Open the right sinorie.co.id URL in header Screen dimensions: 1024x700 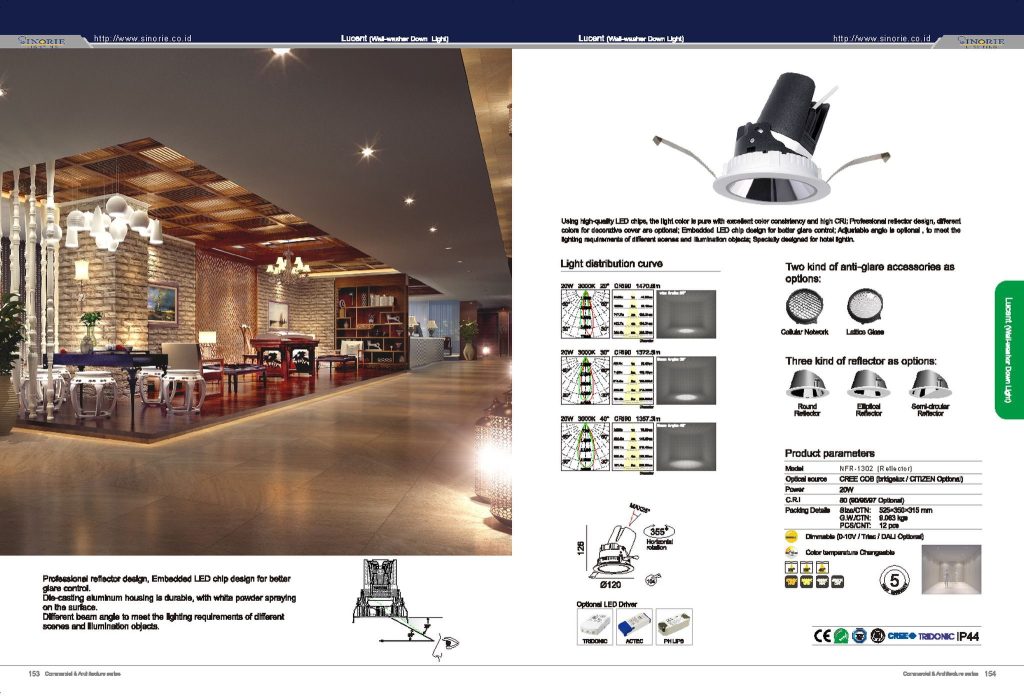click(881, 38)
